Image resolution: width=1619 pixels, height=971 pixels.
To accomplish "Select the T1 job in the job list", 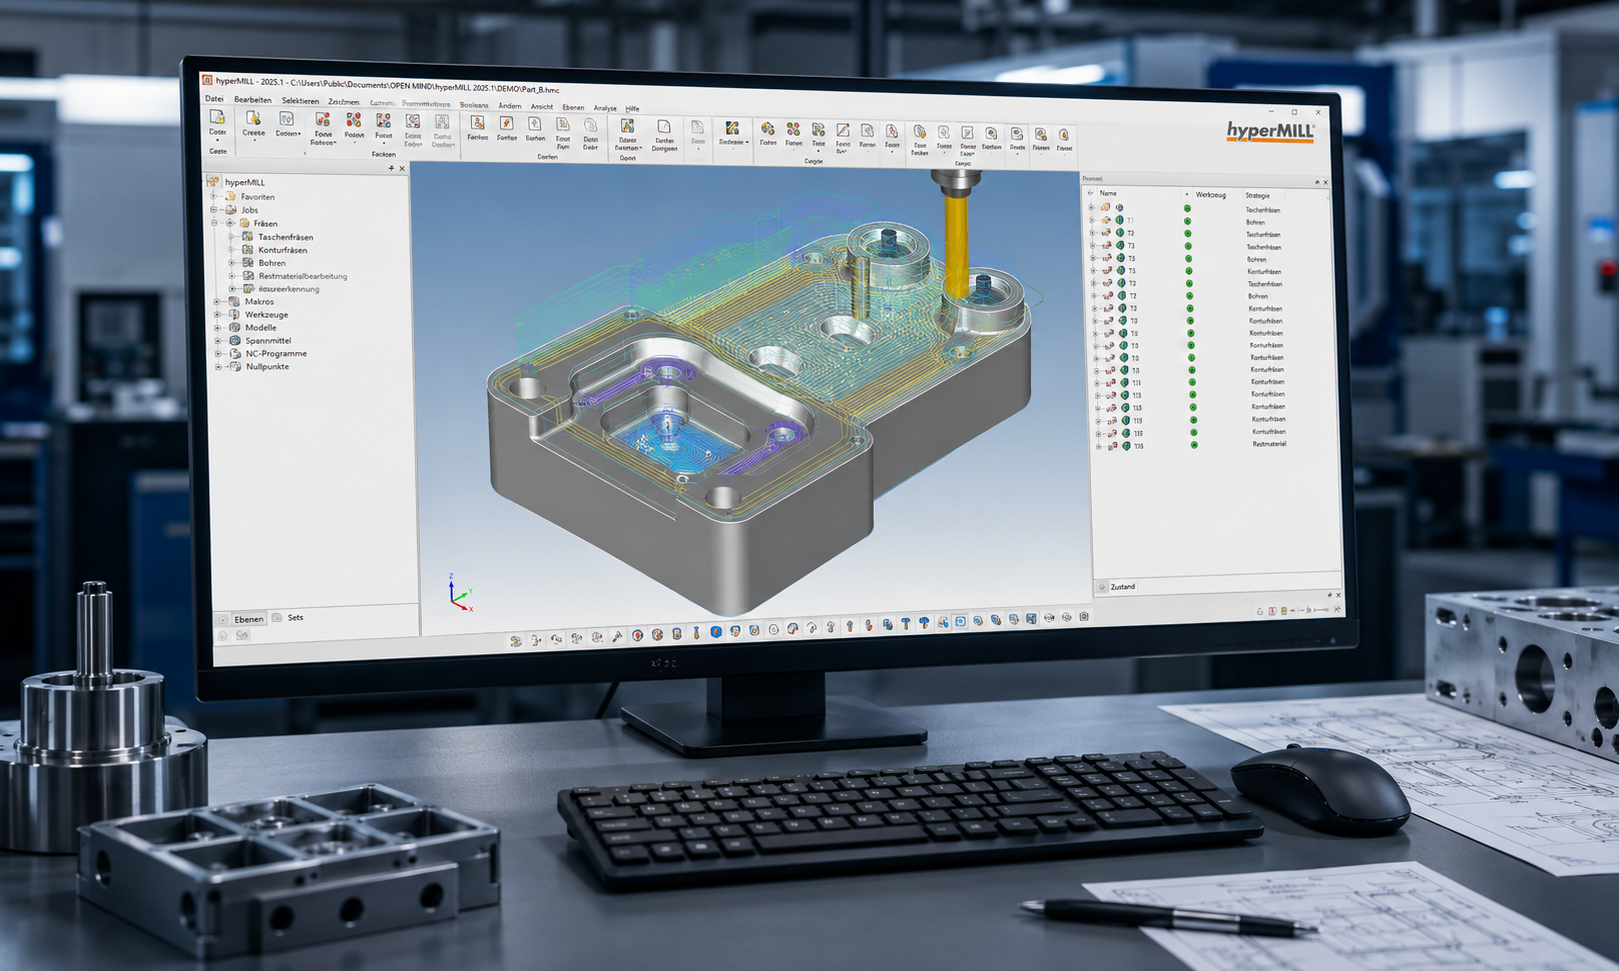I will [1130, 221].
